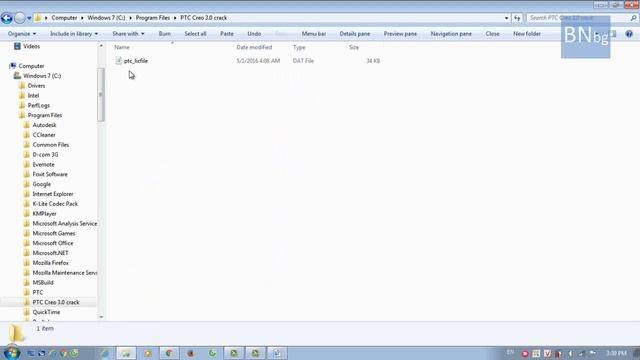Click the navigation pane scroll up arrow
Viewport: 640px width, 360px height.
click(101, 46)
